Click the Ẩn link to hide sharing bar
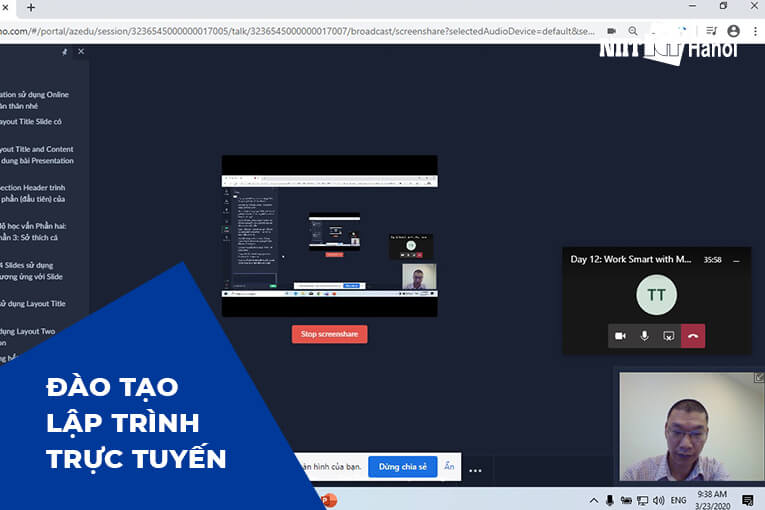 coord(449,467)
